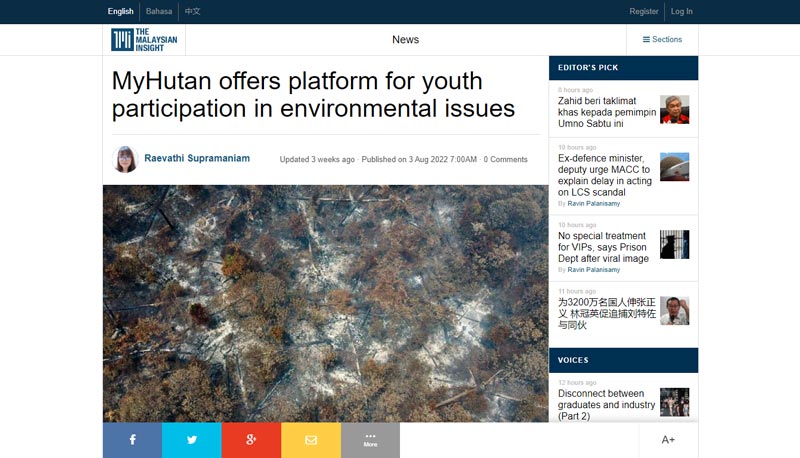Share article on Facebook

(132, 440)
